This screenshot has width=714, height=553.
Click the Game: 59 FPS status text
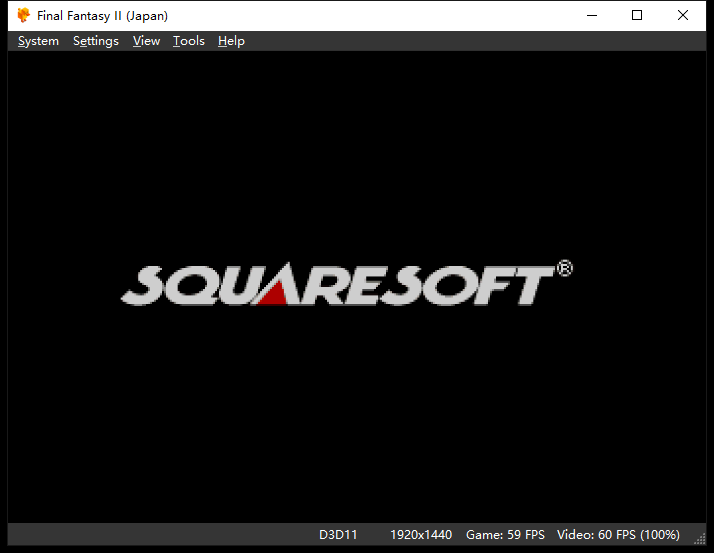(505, 534)
